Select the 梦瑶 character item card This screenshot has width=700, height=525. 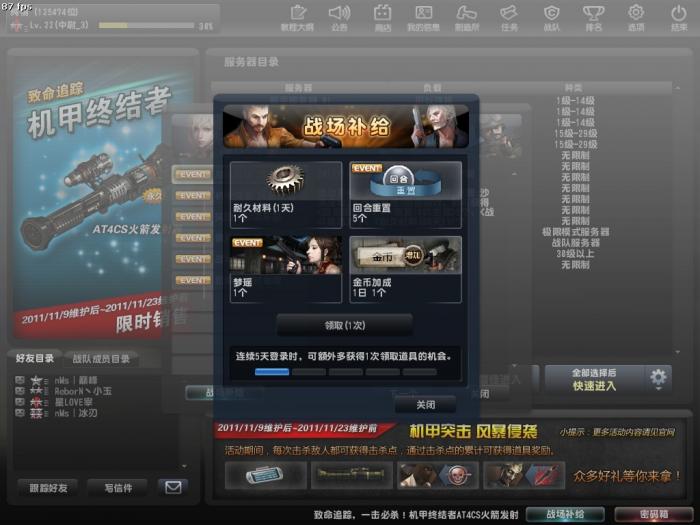(286, 270)
